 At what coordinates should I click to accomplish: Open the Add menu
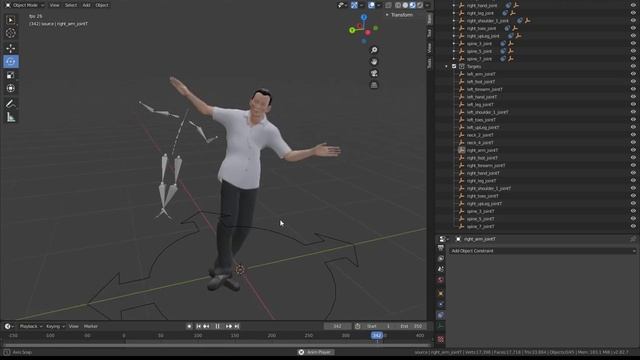(x=86, y=5)
